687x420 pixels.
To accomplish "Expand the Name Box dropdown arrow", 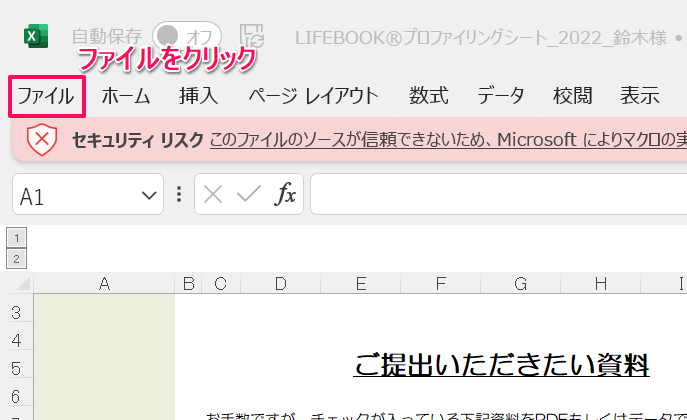I will [149, 195].
